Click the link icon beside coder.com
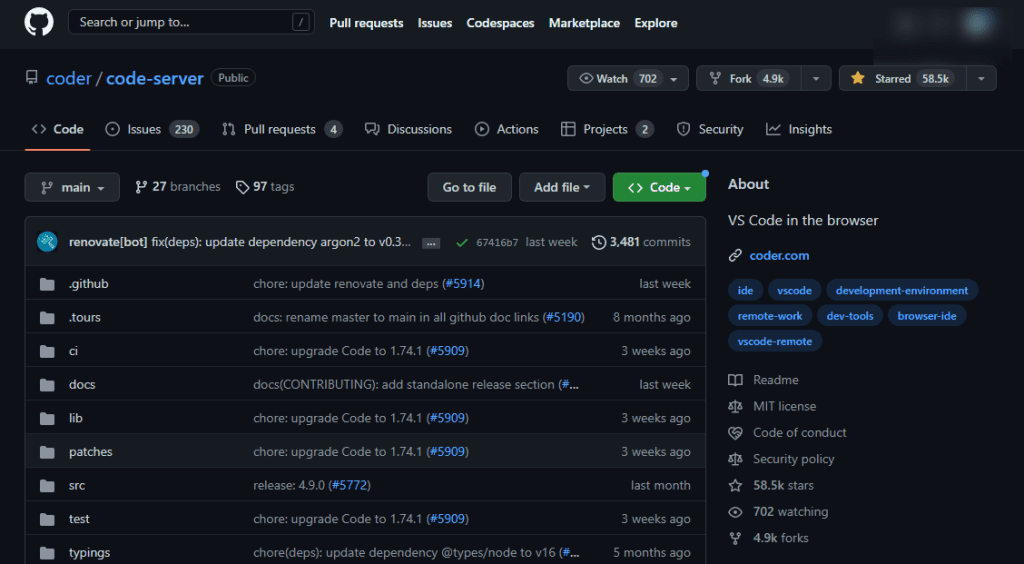This screenshot has height=564, width=1024. (735, 256)
